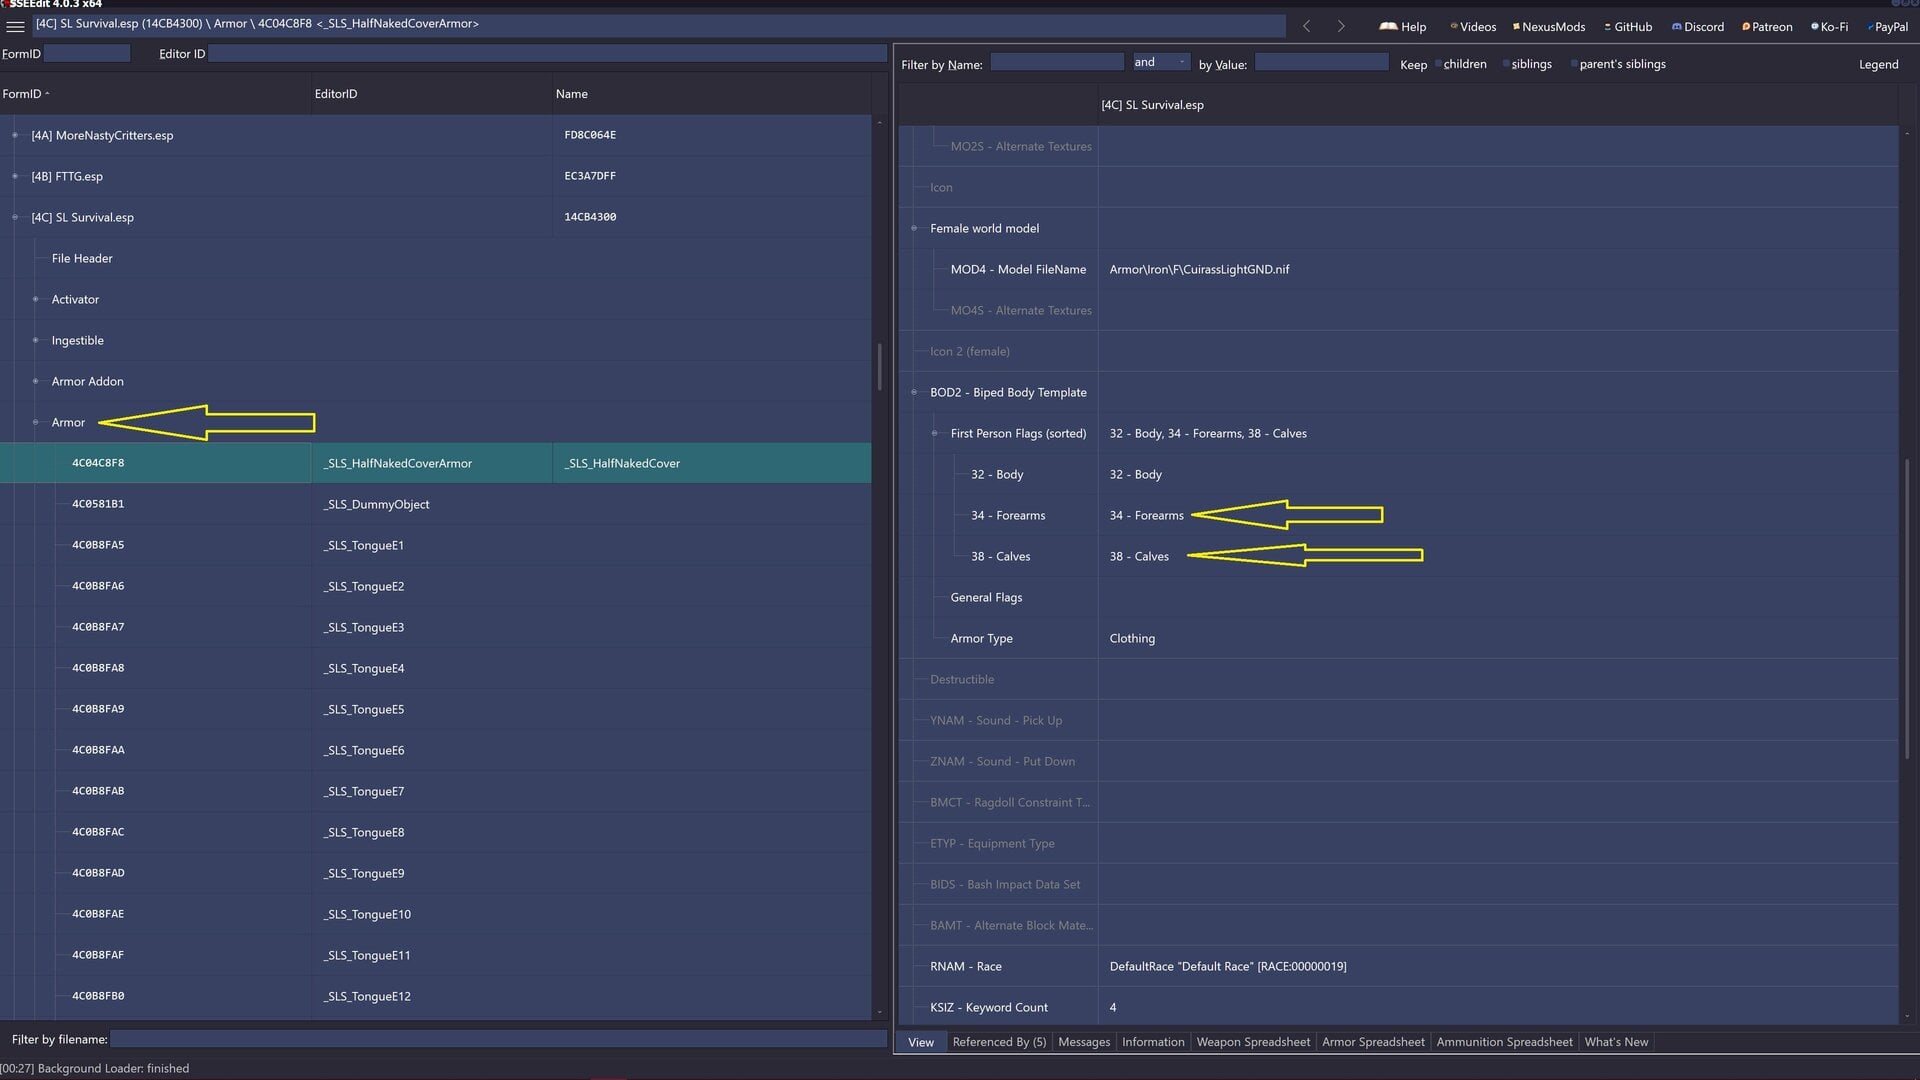Viewport: 1920px width, 1080px height.
Task: Select the General Flags row
Action: (1398, 597)
